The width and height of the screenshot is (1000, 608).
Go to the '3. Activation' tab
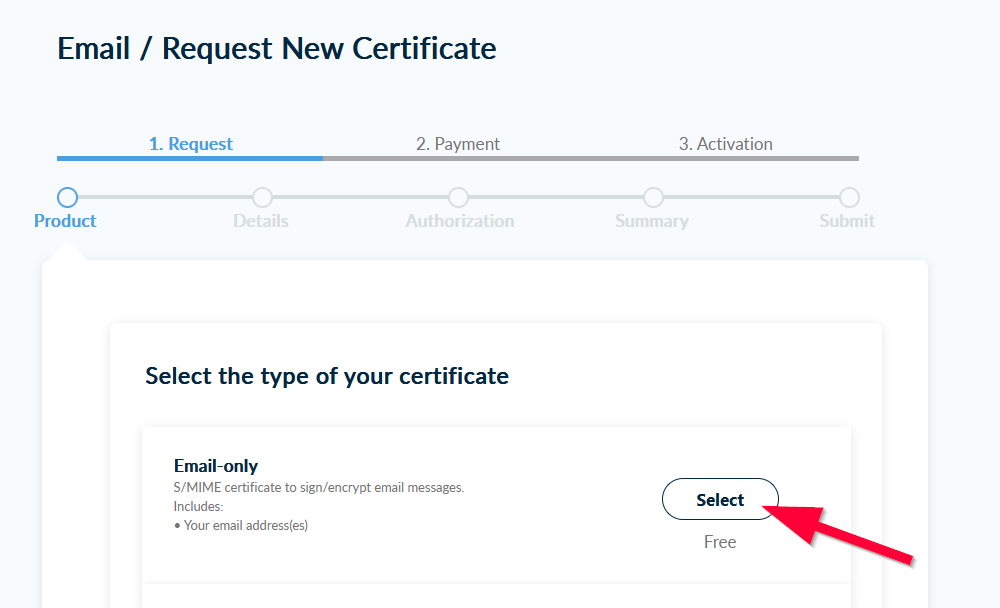coord(725,144)
